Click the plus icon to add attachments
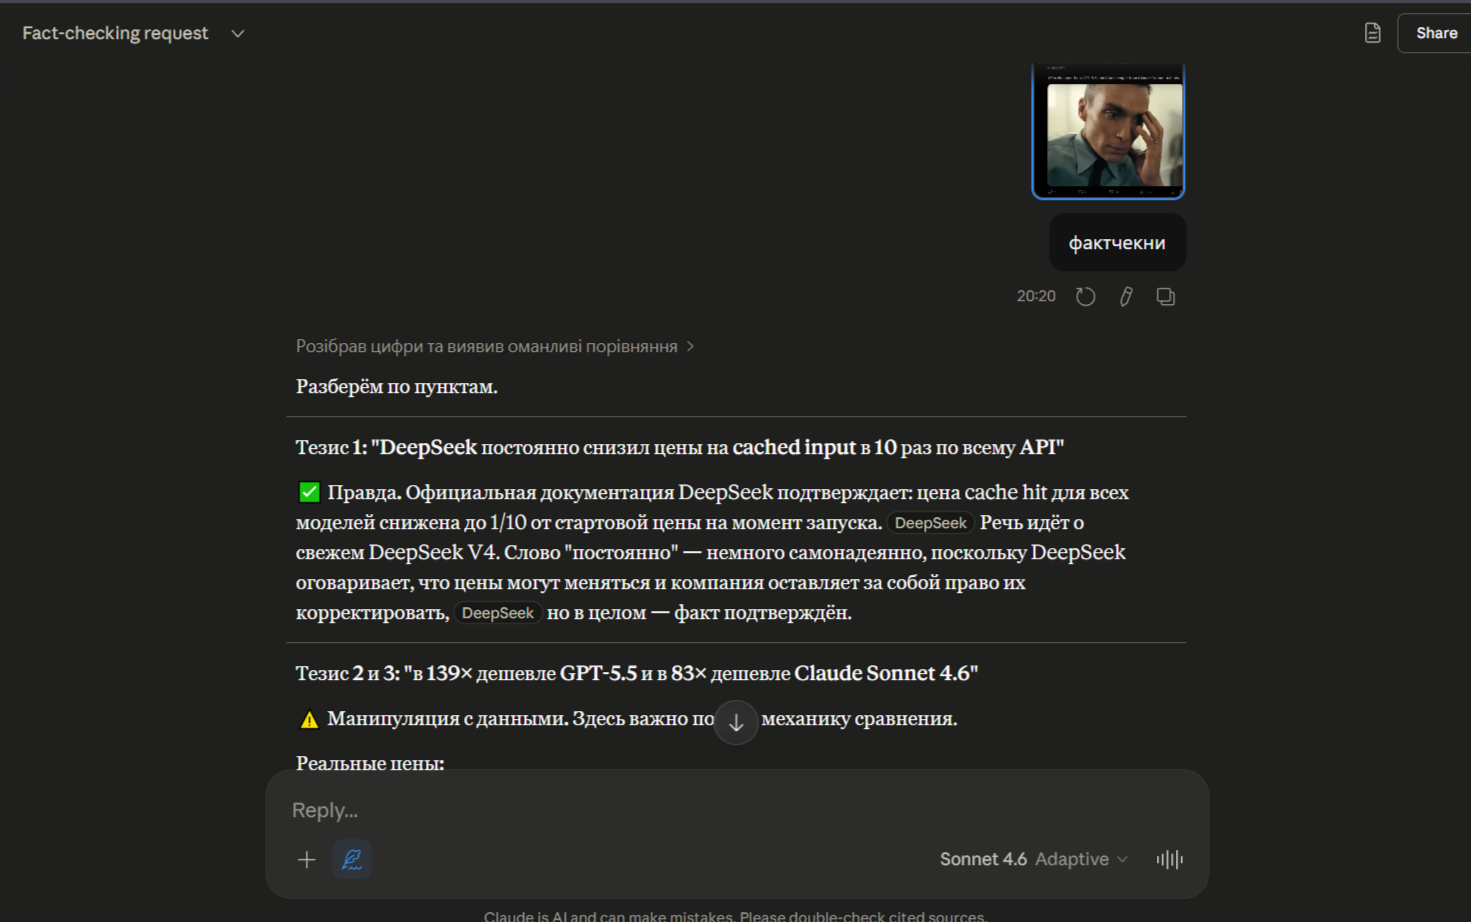The height and width of the screenshot is (922, 1471). (307, 859)
